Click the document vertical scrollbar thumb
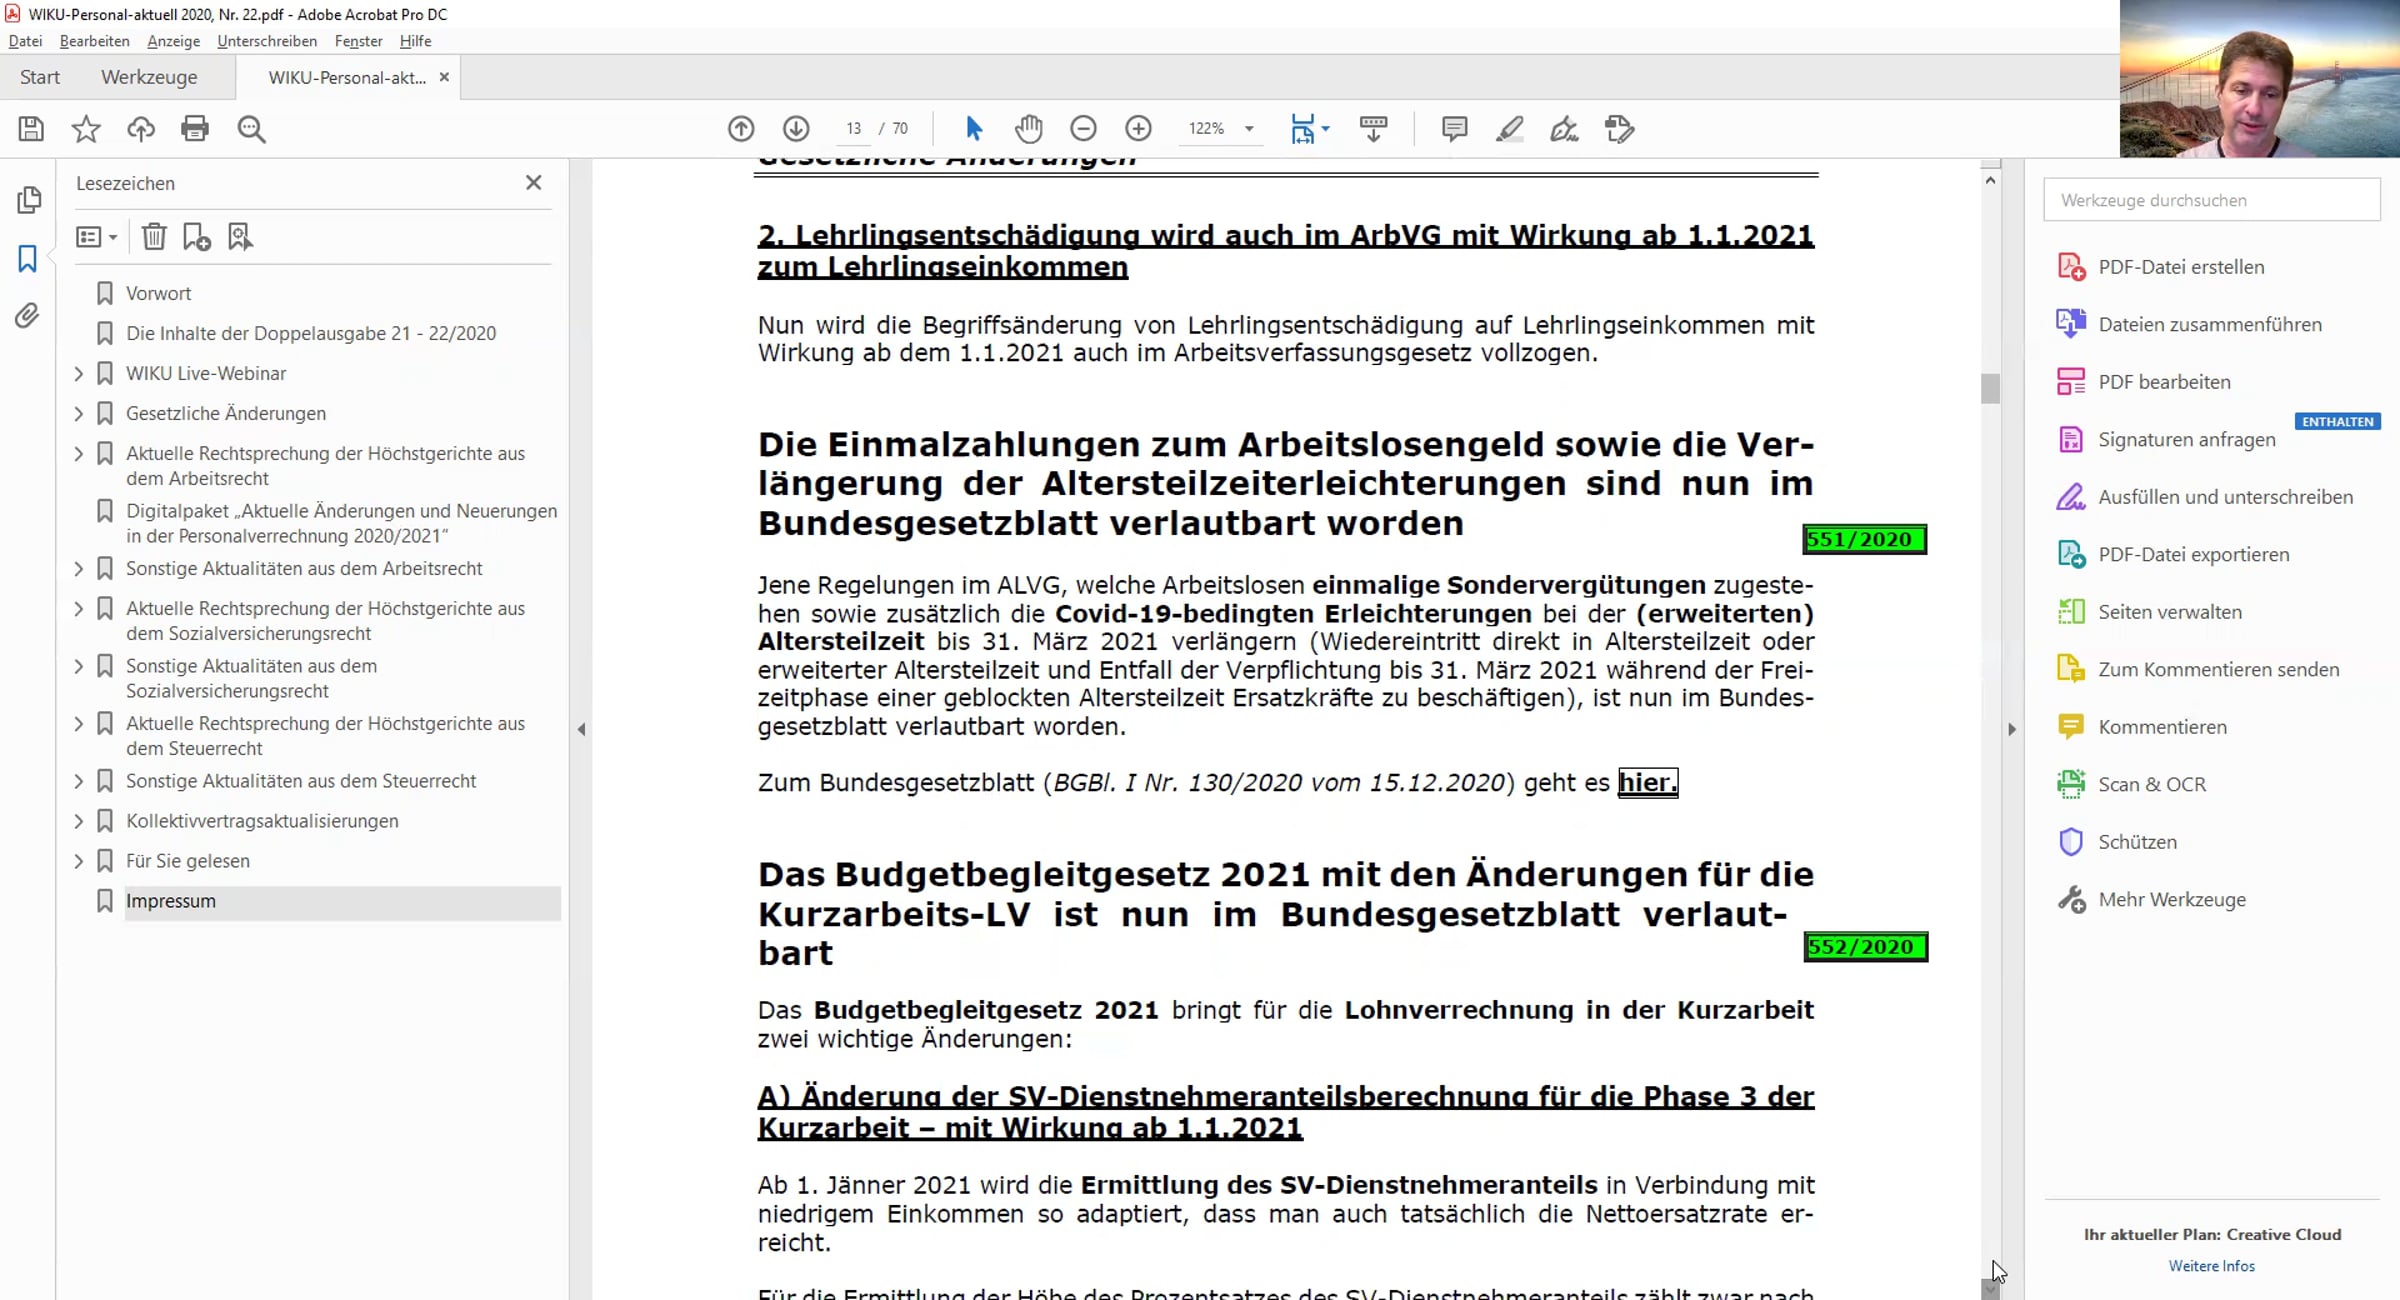The image size is (2400, 1300). point(1990,389)
